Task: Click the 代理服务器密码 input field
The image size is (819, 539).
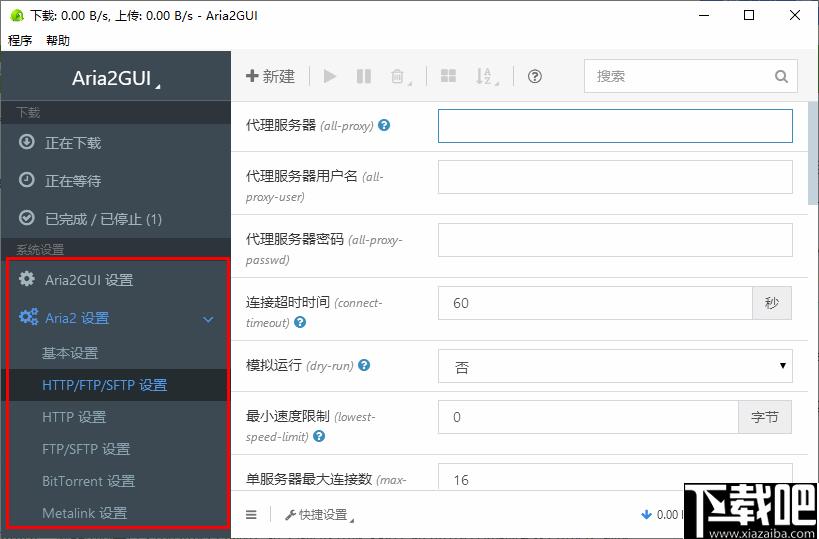Action: [615, 240]
